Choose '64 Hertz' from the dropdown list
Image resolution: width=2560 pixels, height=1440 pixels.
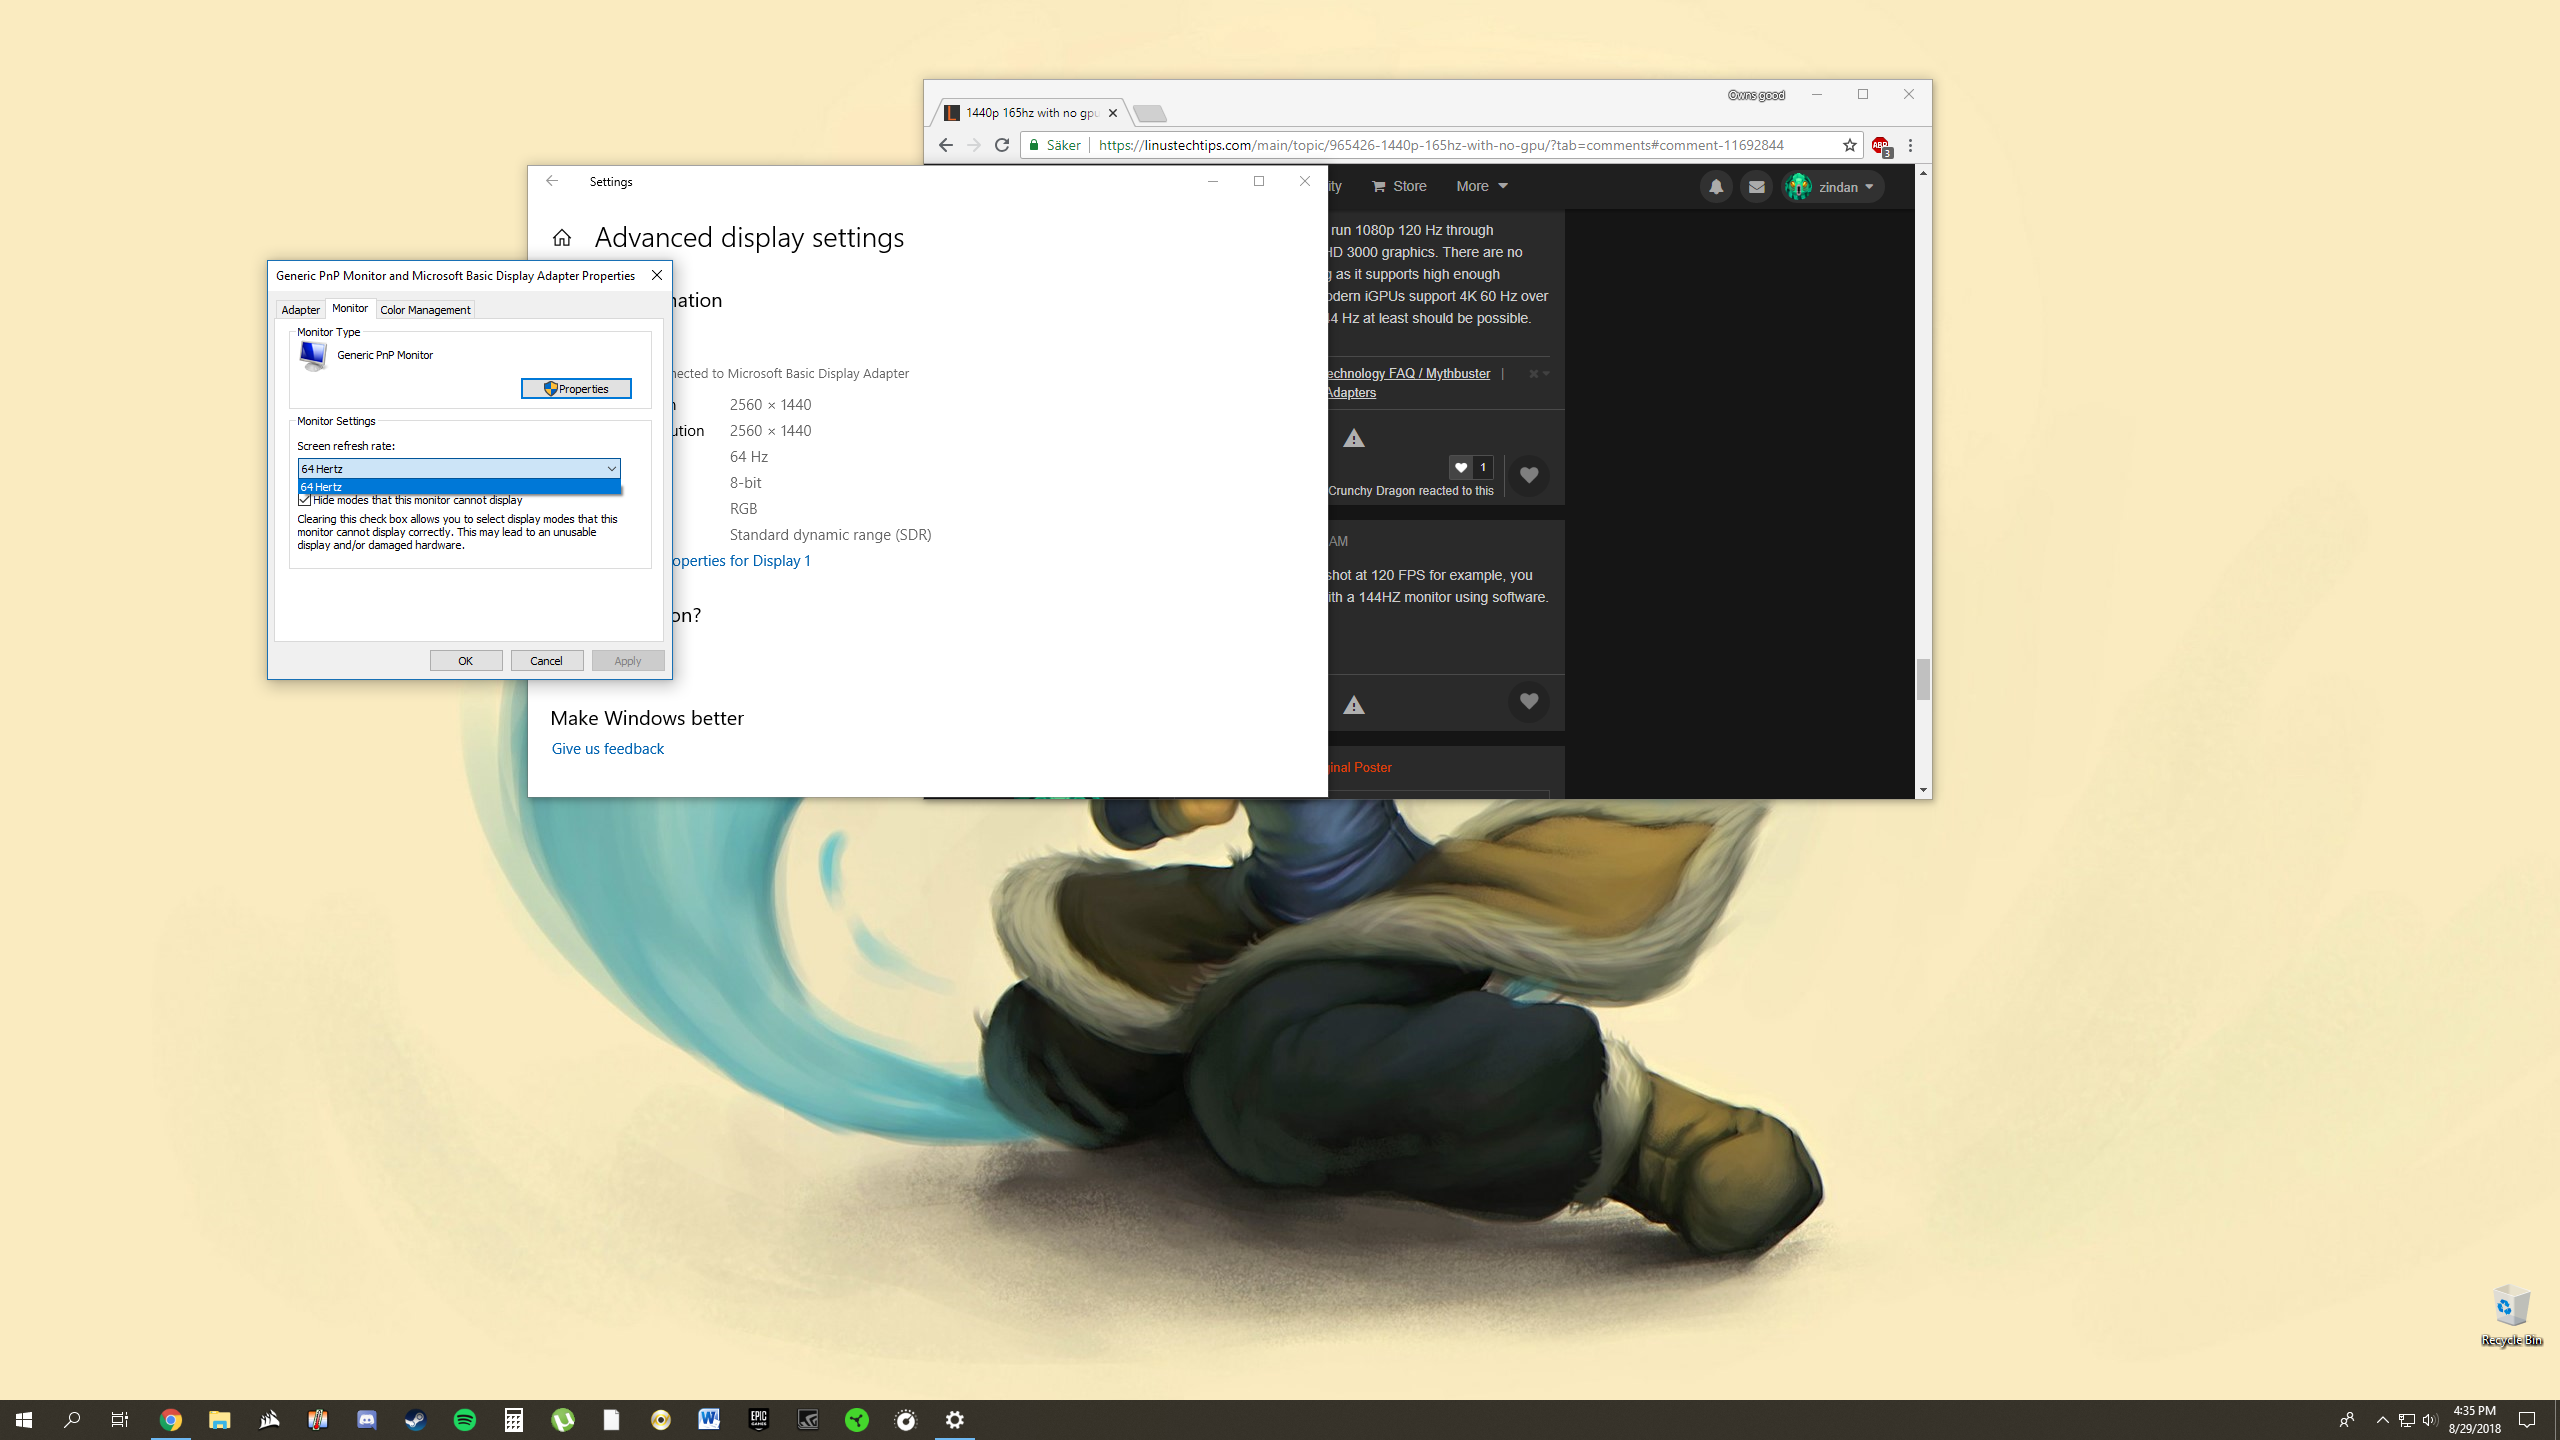(459, 487)
